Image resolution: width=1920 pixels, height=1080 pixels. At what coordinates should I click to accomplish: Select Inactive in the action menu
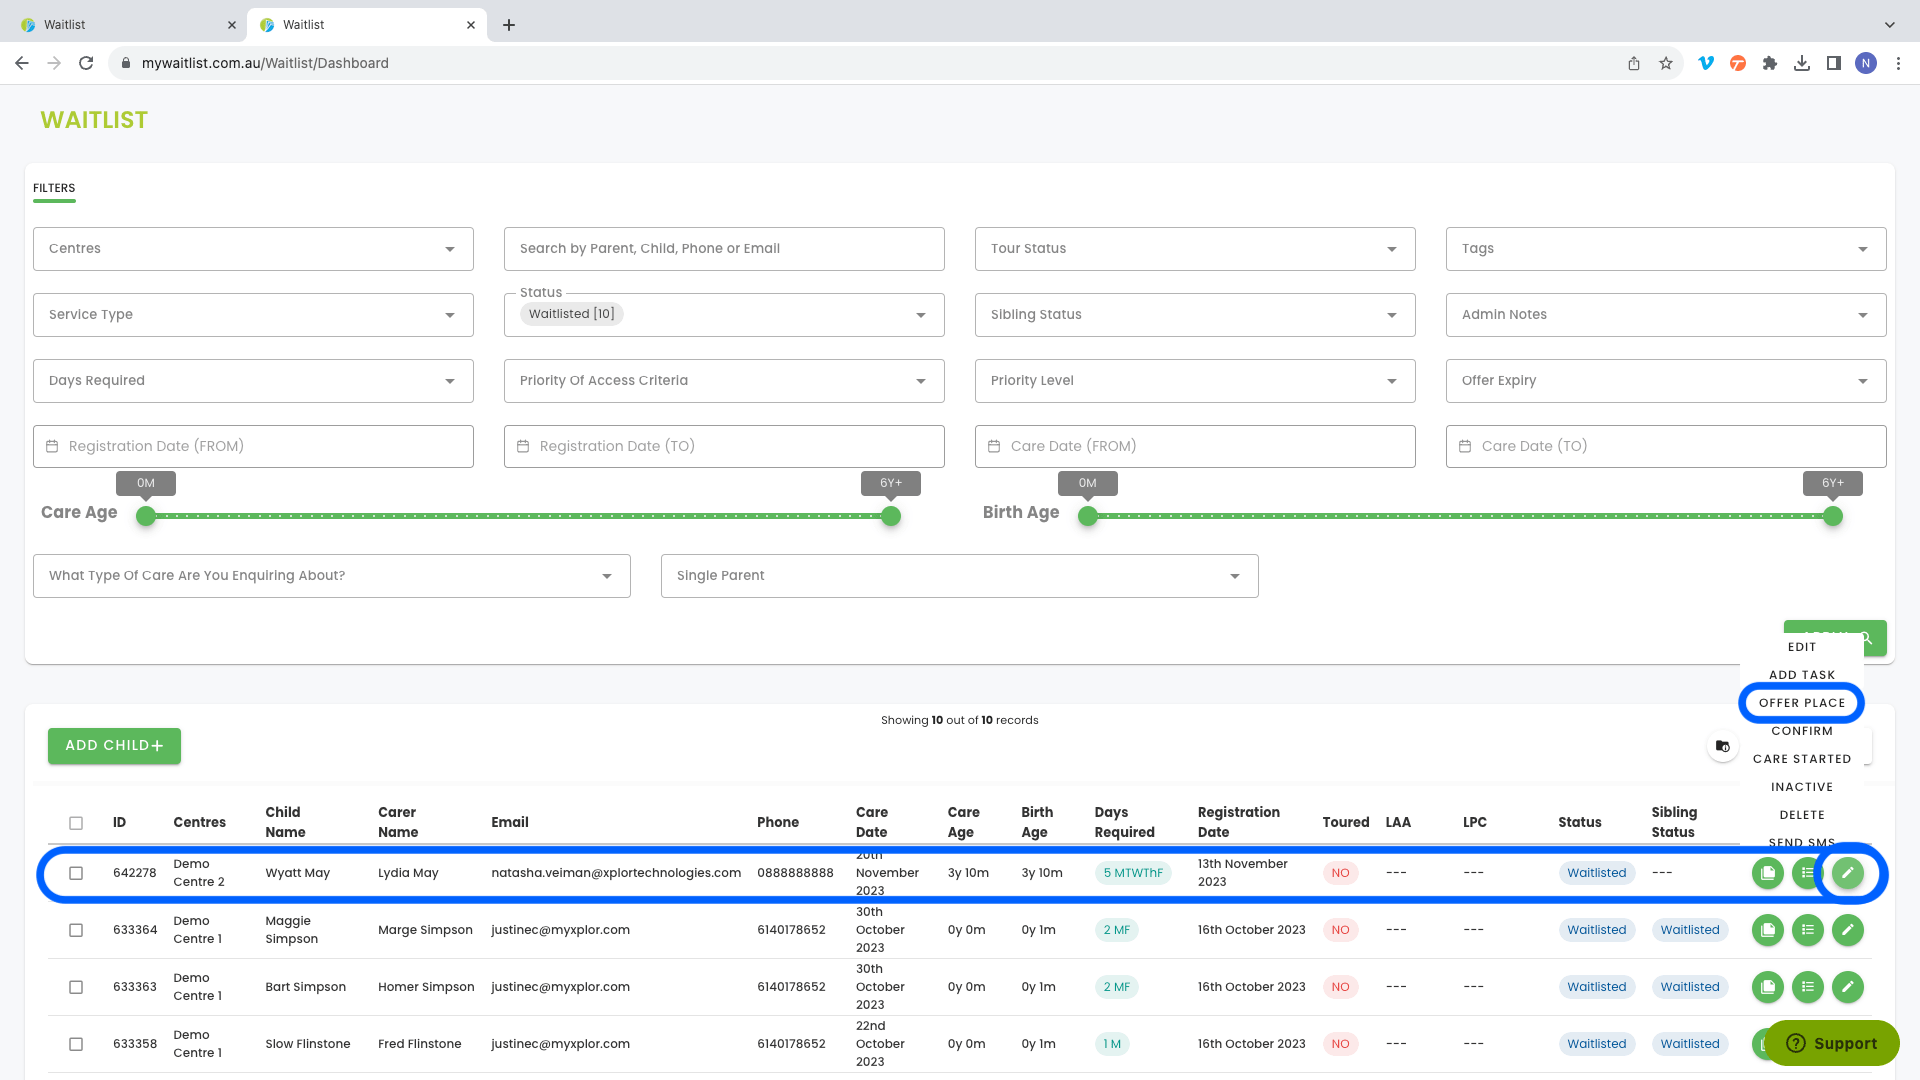[1801, 787]
